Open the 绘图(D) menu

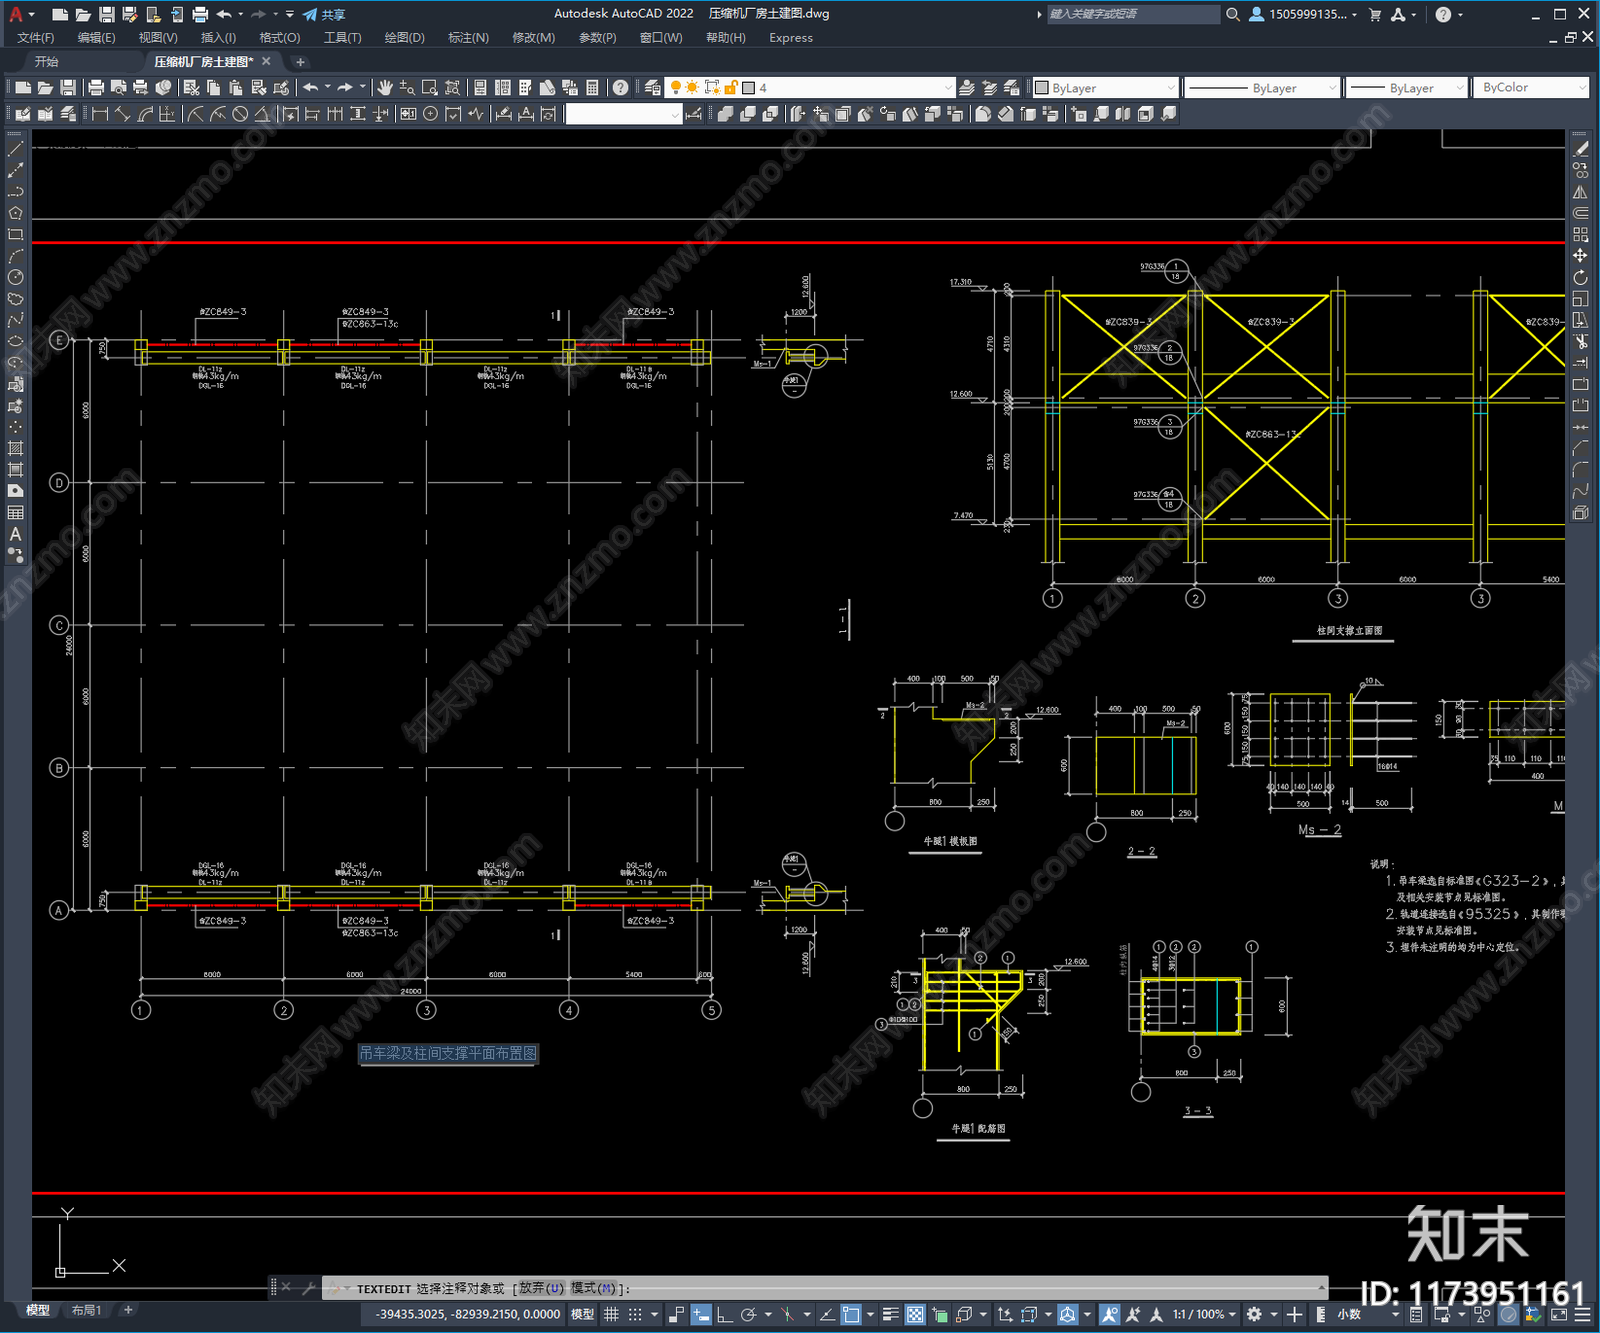tap(404, 38)
